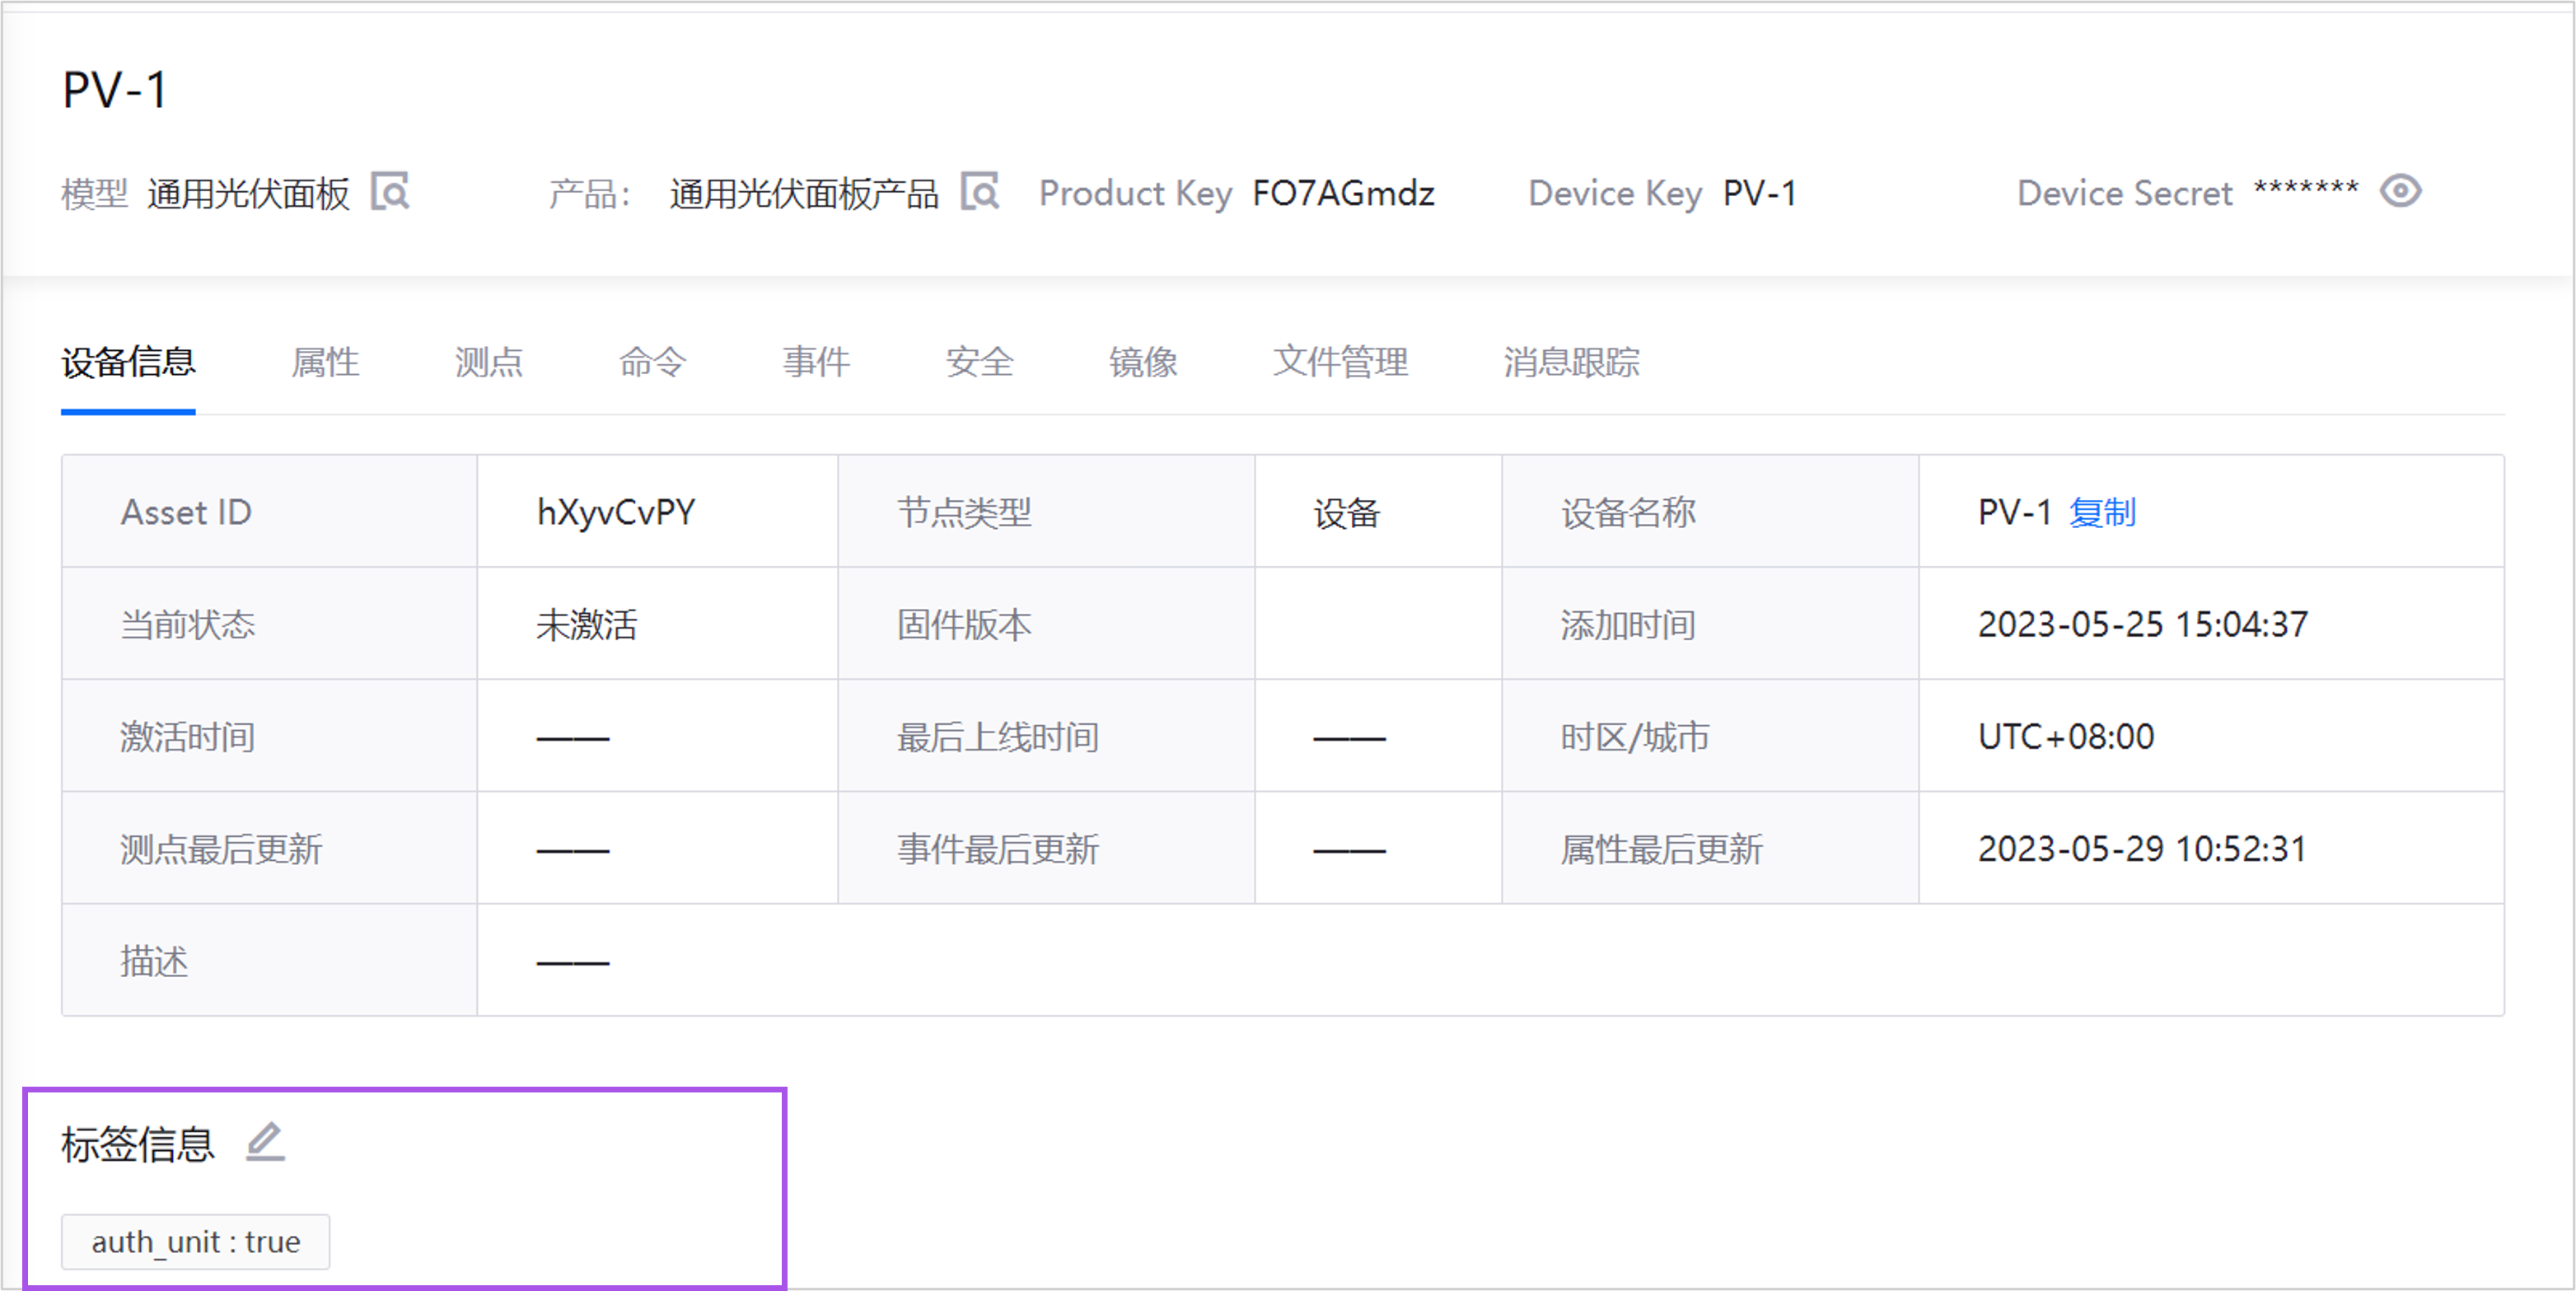This screenshot has width=2576, height=1291.
Task: Select the 设备信息 tab
Action: coord(128,362)
